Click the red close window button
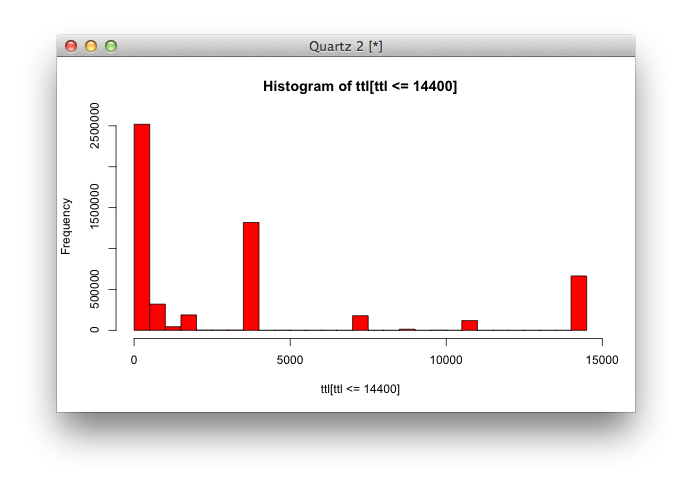 pyautogui.click(x=71, y=46)
